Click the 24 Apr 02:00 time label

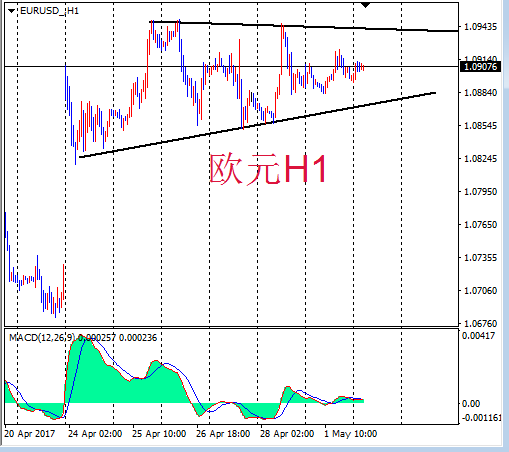point(95,434)
